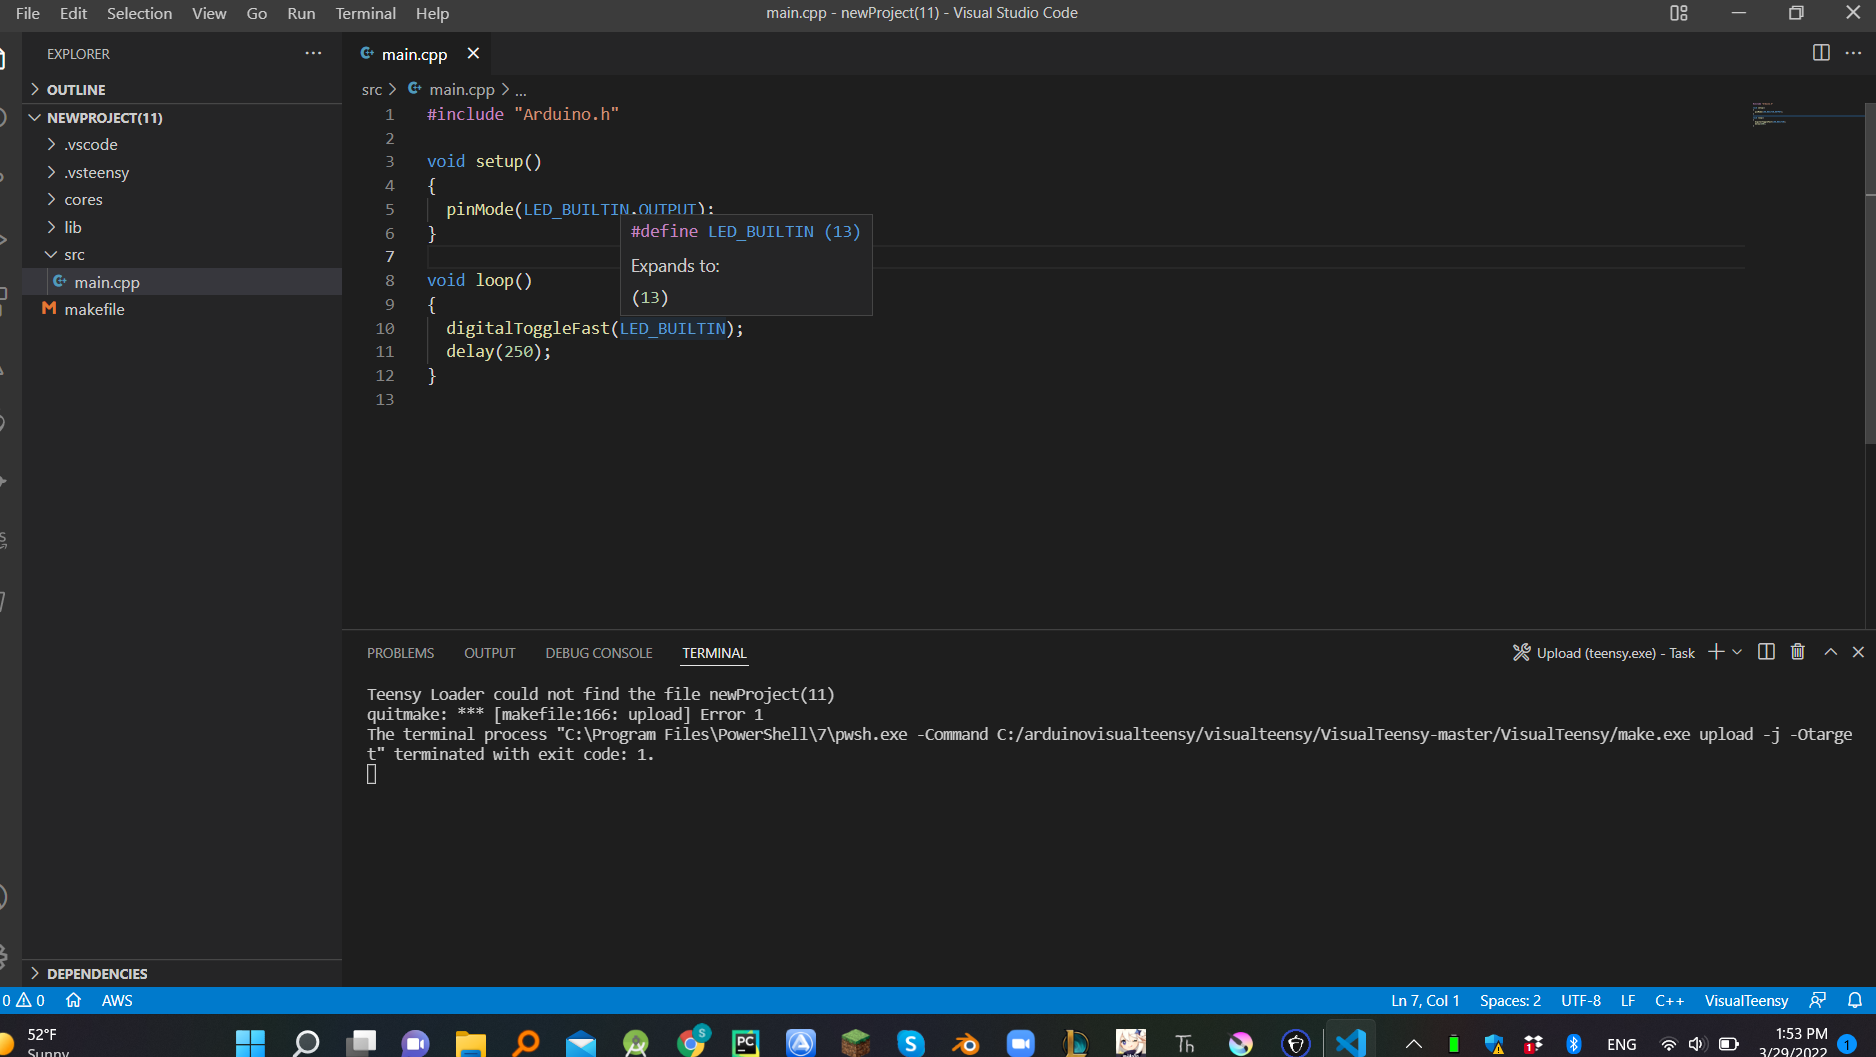The width and height of the screenshot is (1876, 1057).
Task: Switch to the PROBLEMS tab
Action: 400,652
